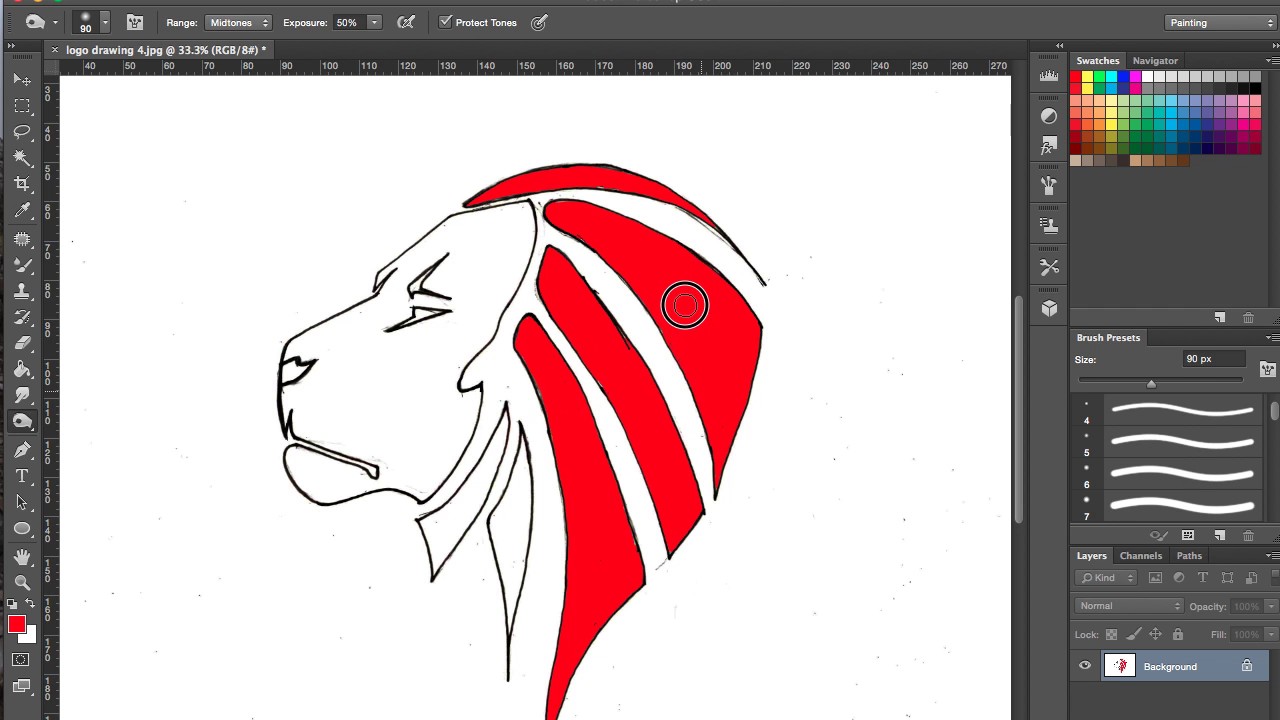Open the brush preset picker arrow

click(104, 22)
